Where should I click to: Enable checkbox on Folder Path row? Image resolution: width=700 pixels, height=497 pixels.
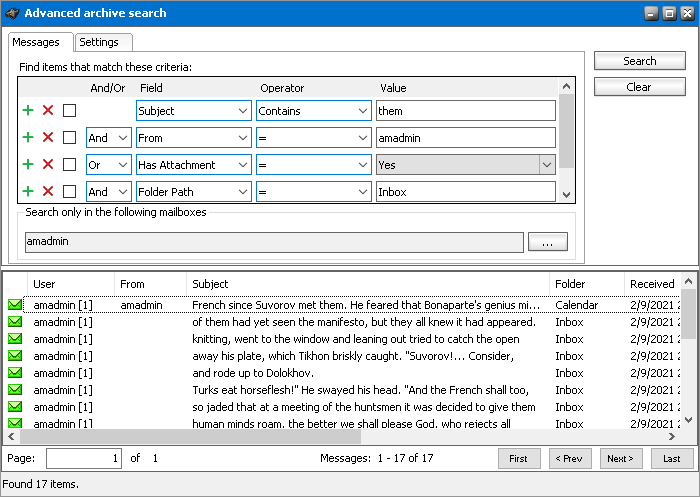coord(69,191)
